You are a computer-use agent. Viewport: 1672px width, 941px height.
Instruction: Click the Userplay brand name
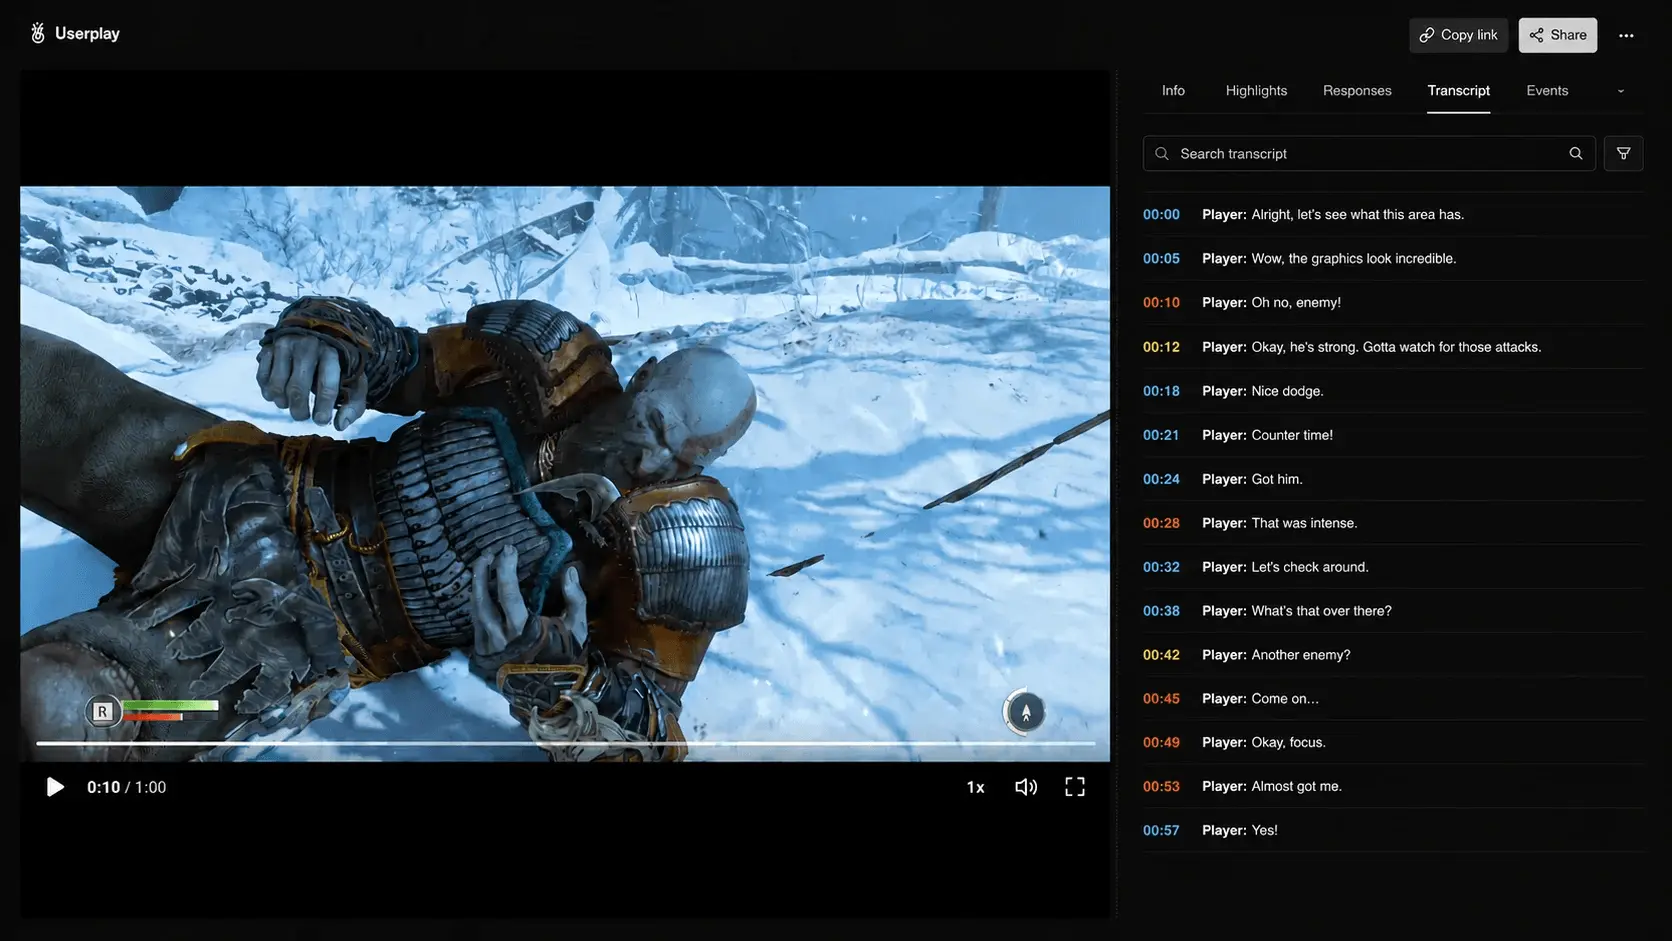[x=87, y=33]
